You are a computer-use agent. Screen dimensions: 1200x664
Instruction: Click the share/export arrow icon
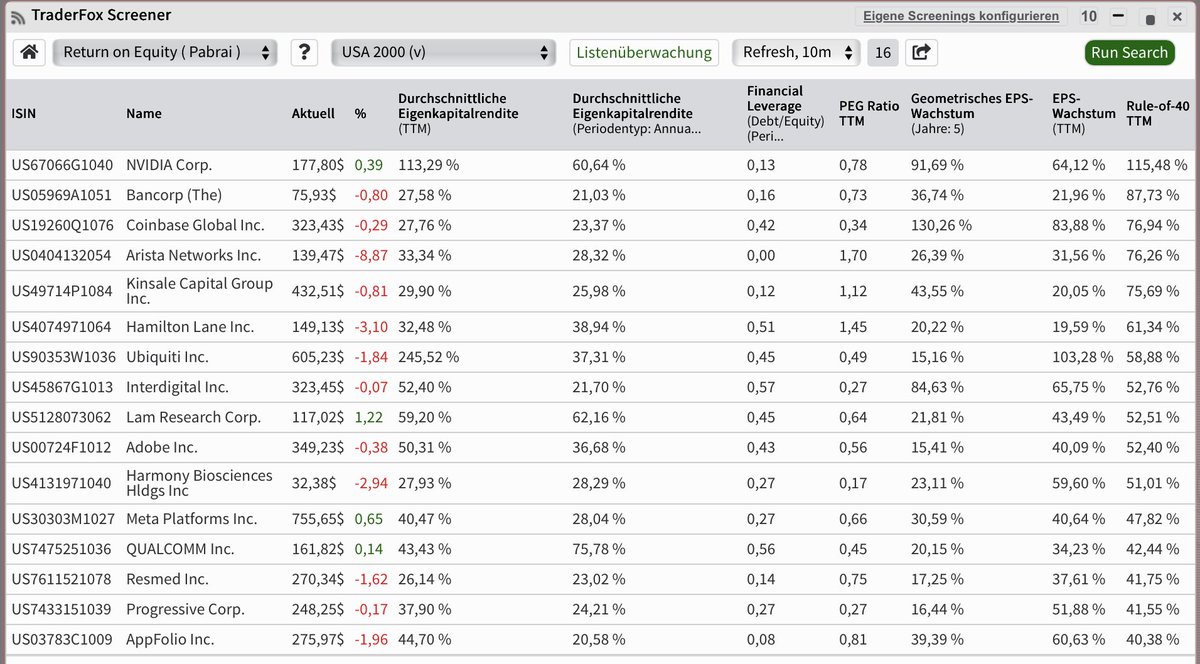click(921, 52)
